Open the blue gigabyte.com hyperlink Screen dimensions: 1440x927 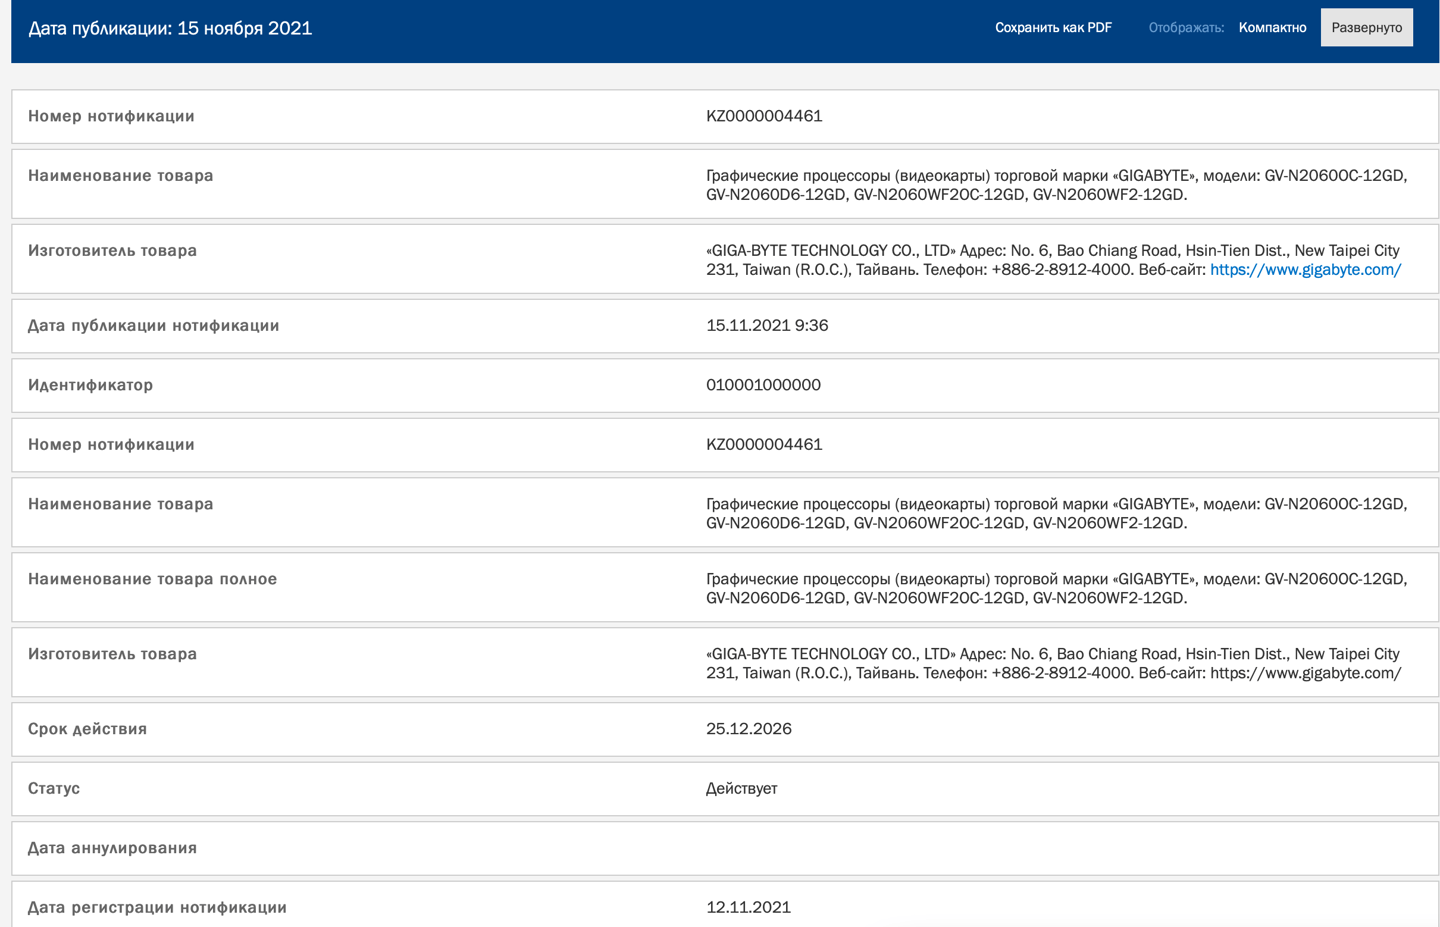(x=1305, y=270)
